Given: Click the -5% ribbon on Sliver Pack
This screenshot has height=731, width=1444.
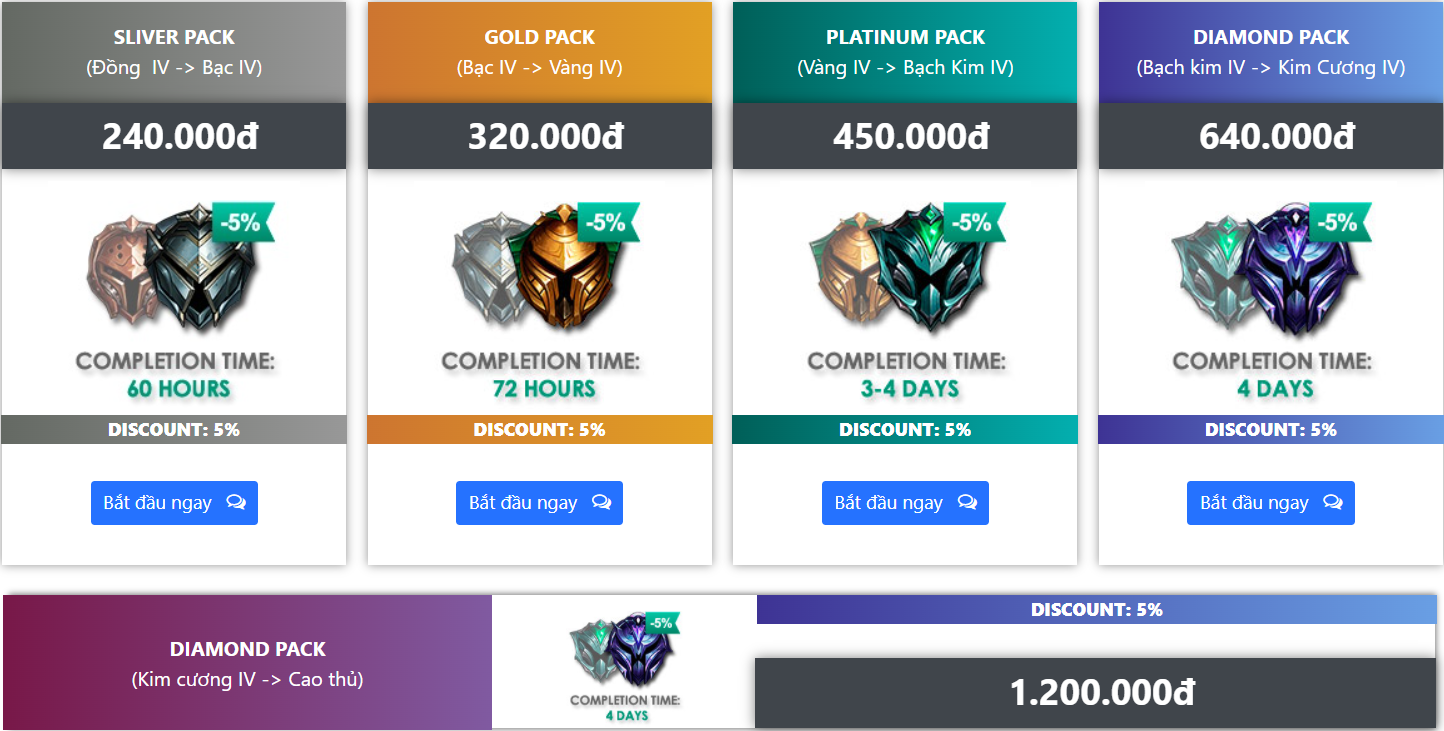Looking at the screenshot, I should (x=241, y=222).
